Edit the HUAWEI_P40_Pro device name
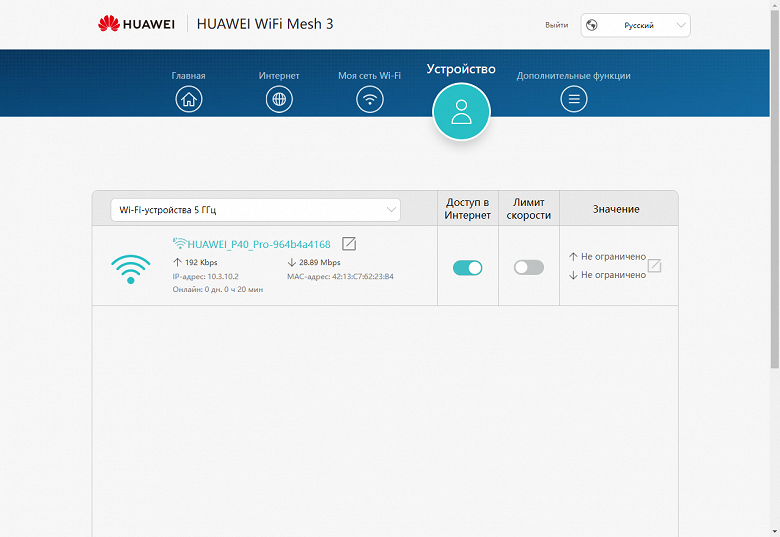The height and width of the screenshot is (537, 780). pyautogui.click(x=349, y=244)
